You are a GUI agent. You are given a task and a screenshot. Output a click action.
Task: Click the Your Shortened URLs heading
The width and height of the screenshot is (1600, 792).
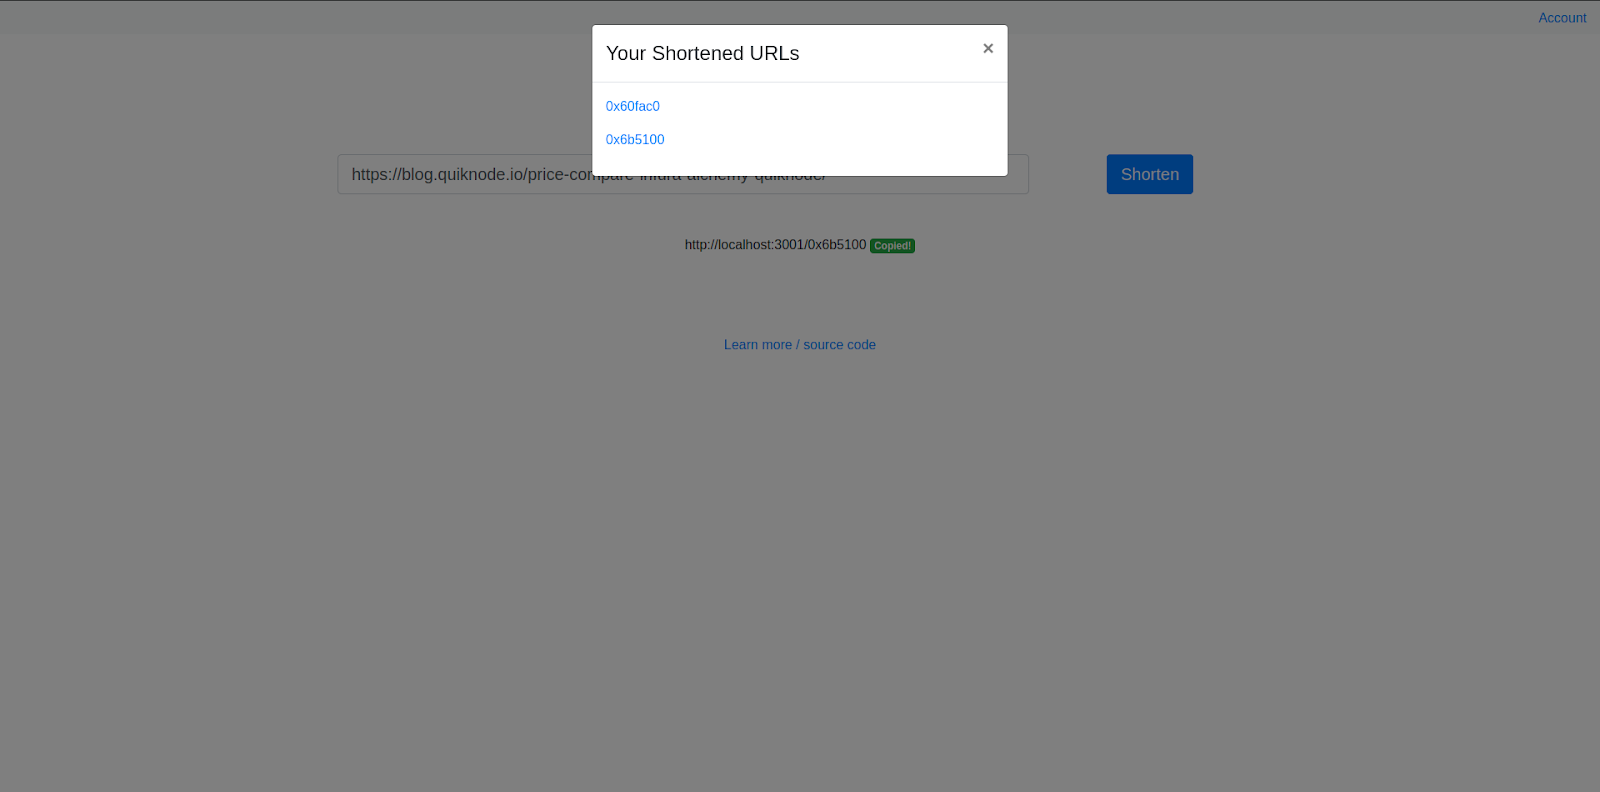pyautogui.click(x=702, y=54)
